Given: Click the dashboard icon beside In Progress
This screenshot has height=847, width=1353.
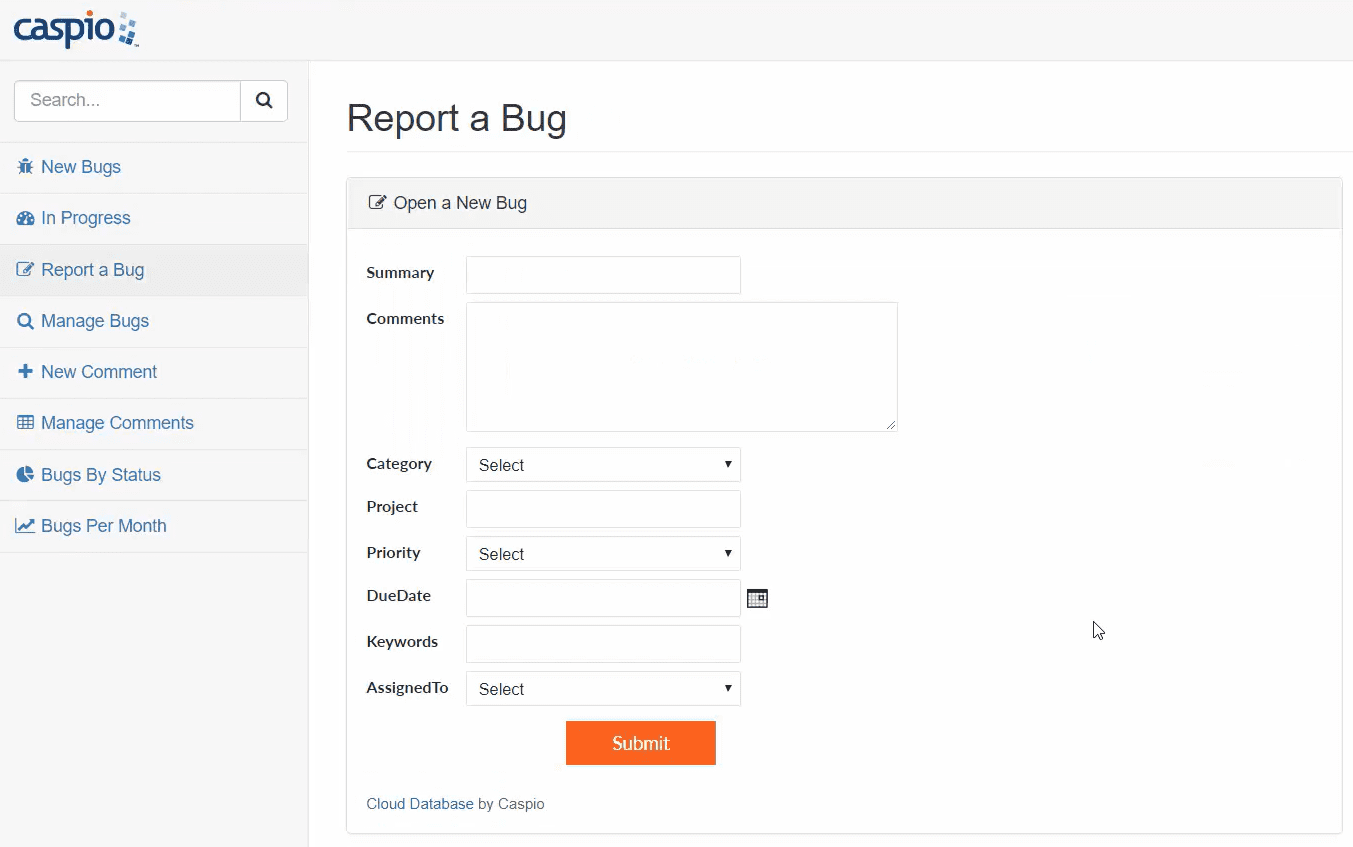Looking at the screenshot, I should [x=25, y=218].
